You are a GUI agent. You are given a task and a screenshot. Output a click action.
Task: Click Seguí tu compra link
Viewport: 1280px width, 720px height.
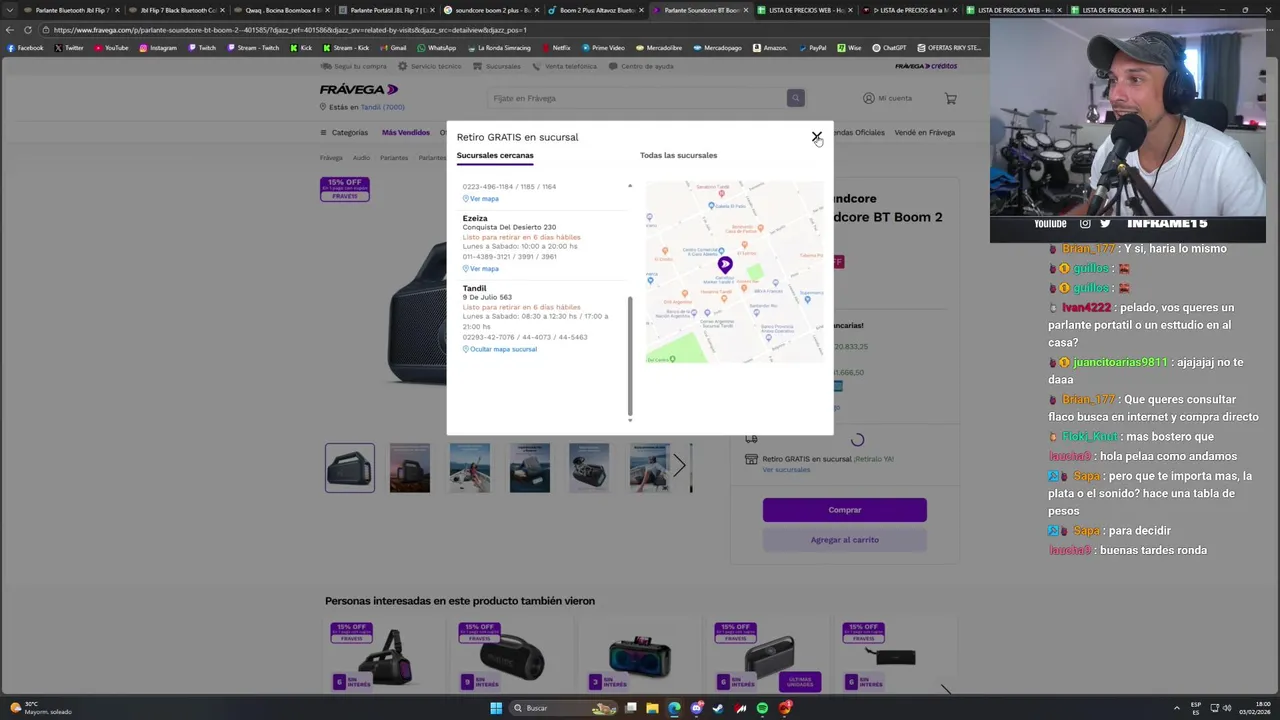tap(353, 66)
